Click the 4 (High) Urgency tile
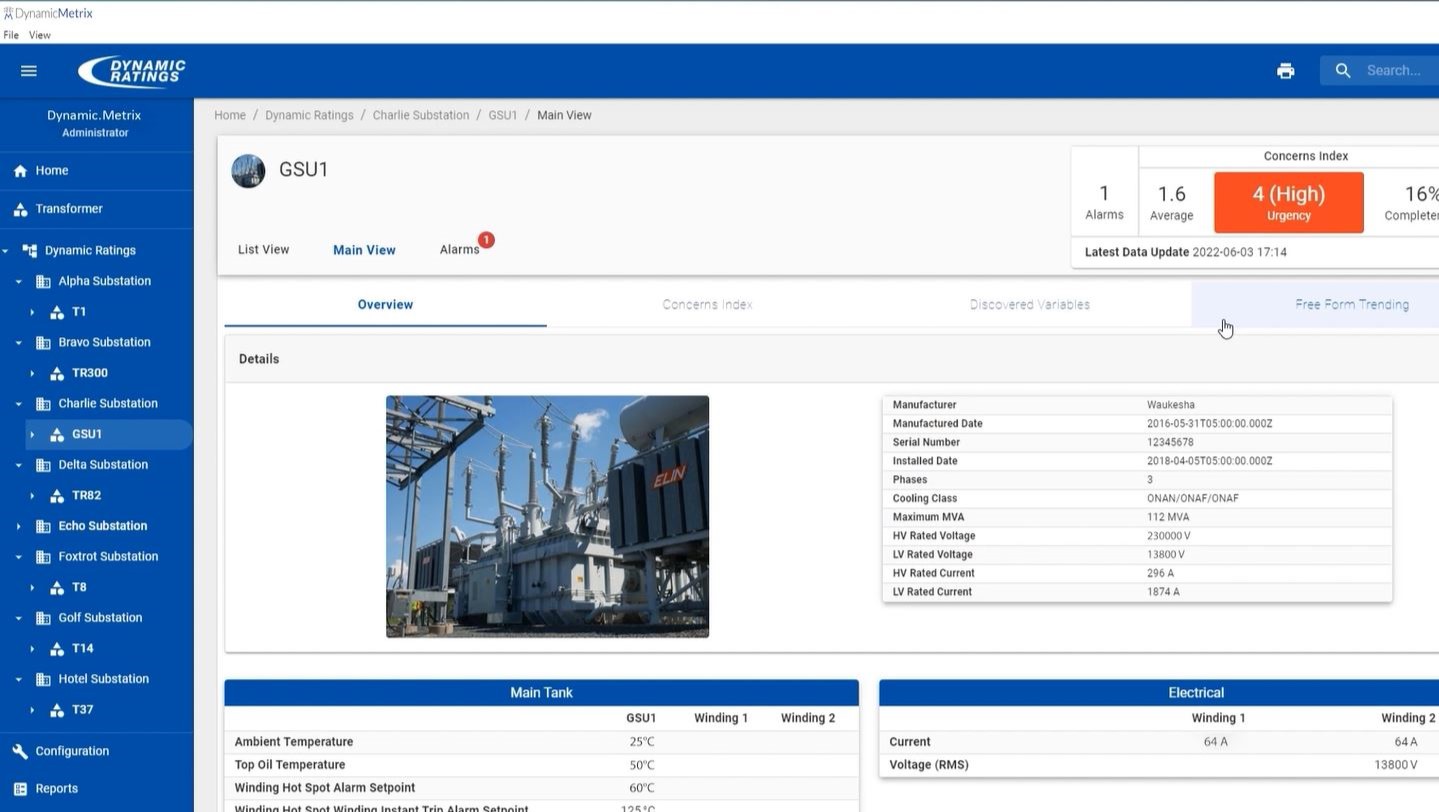This screenshot has height=812, width=1439. pyautogui.click(x=1288, y=202)
